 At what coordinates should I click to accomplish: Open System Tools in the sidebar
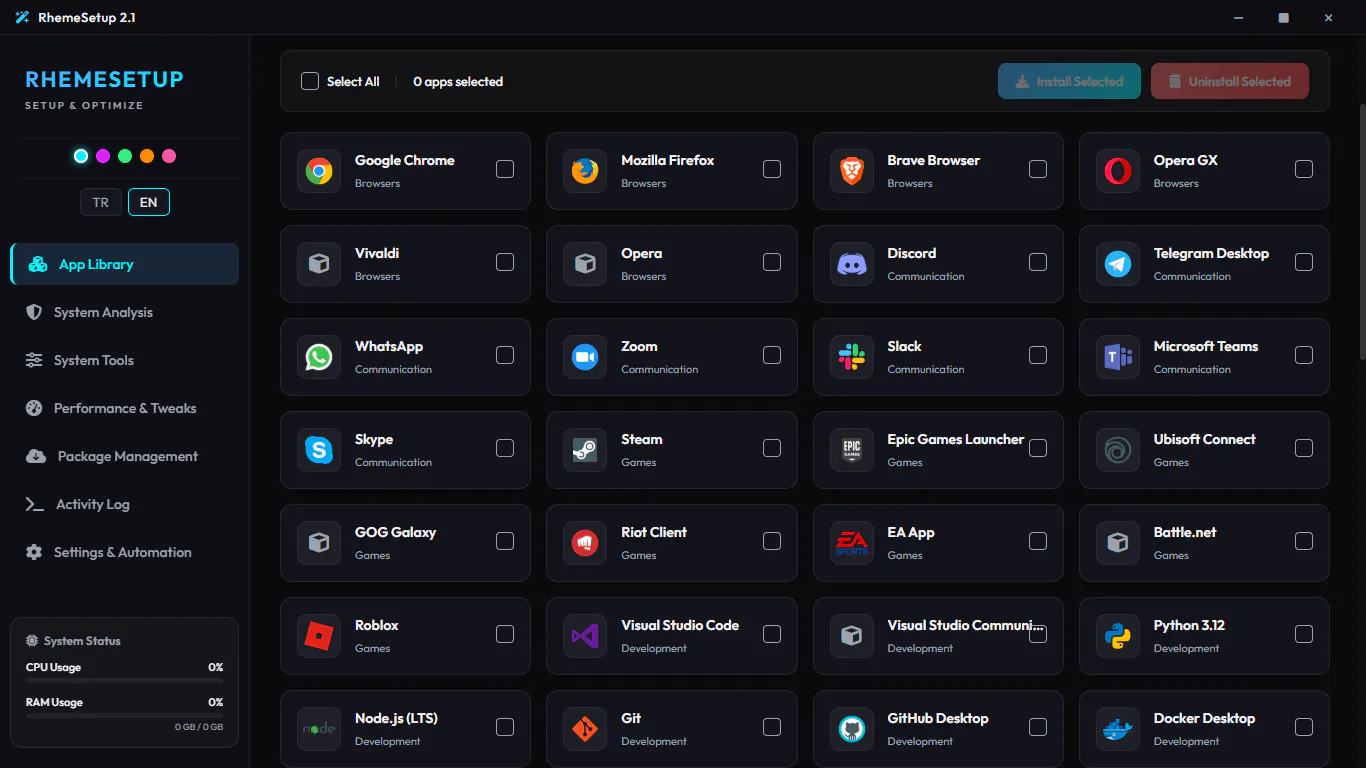(x=125, y=360)
